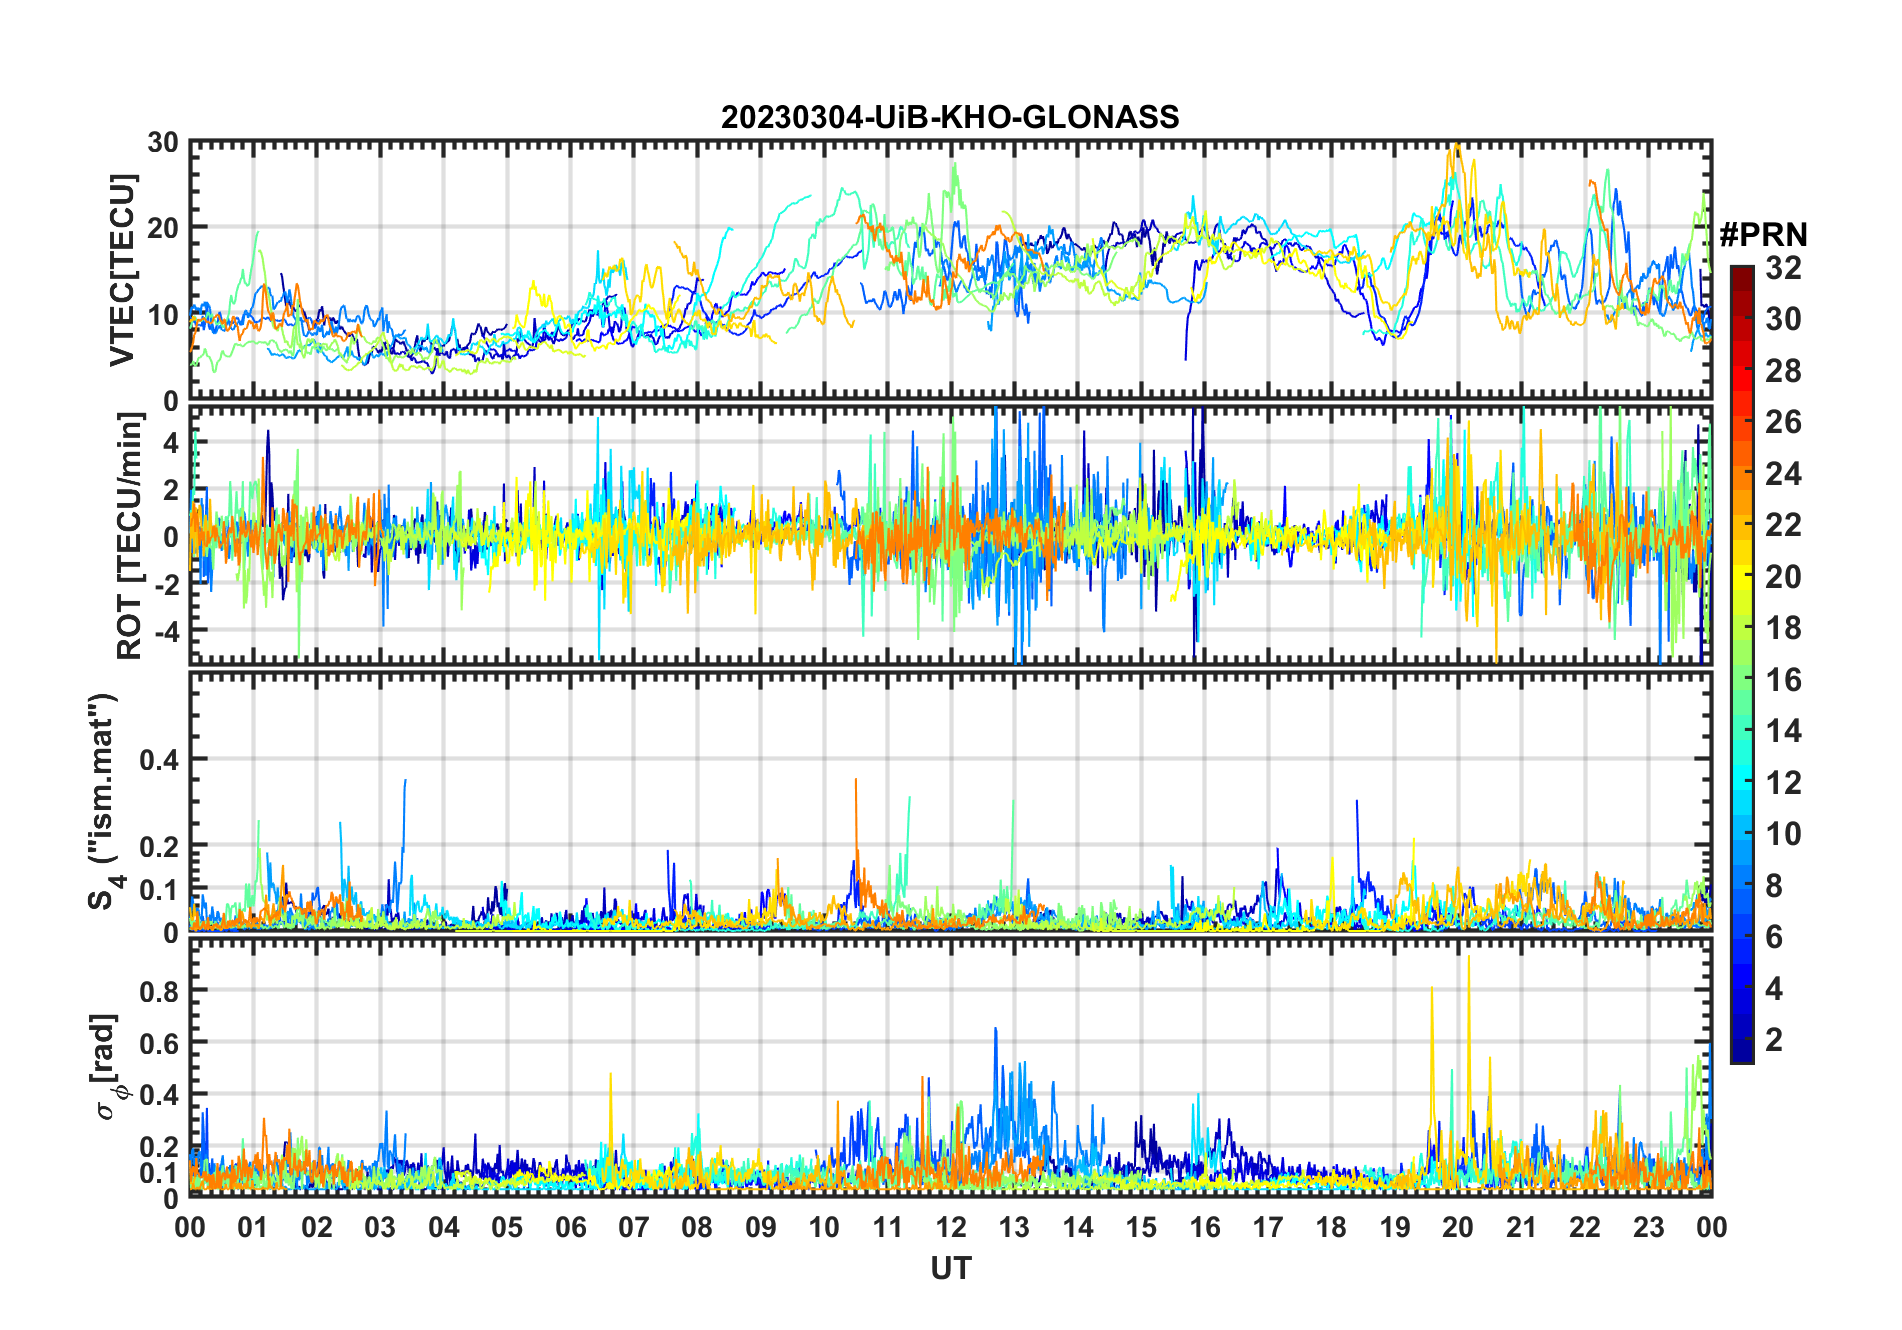The image size is (1902, 1330).
Task: Click the 0.4 tick on the S4 axis
Action: (x=160, y=760)
